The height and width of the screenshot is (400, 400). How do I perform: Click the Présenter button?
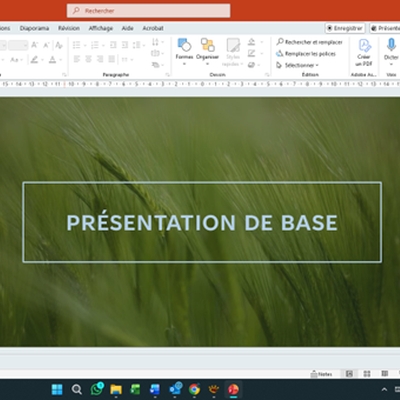[385, 28]
